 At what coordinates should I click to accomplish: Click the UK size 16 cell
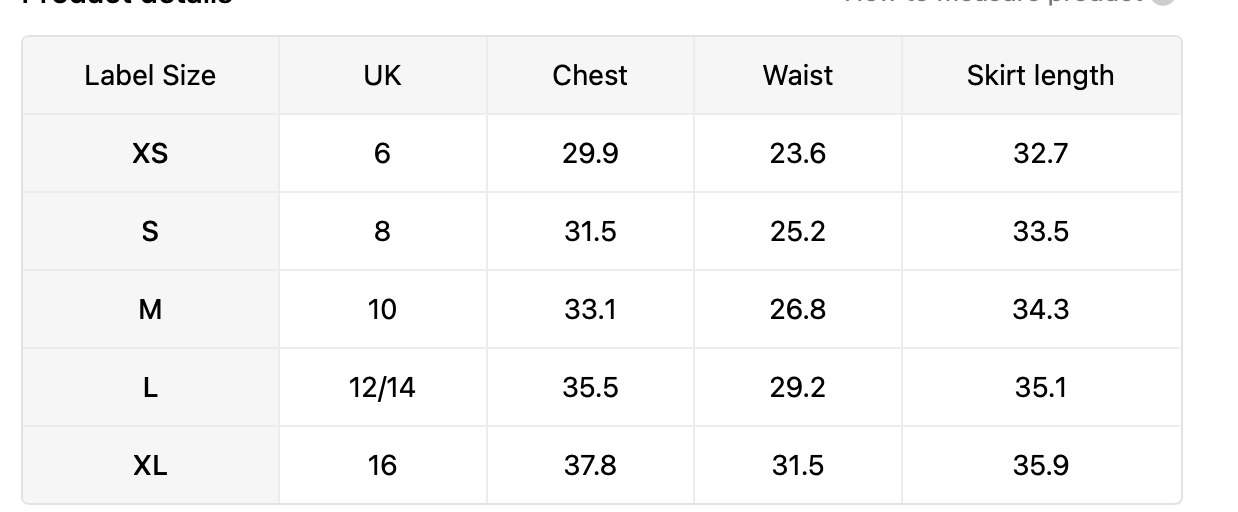(x=383, y=465)
